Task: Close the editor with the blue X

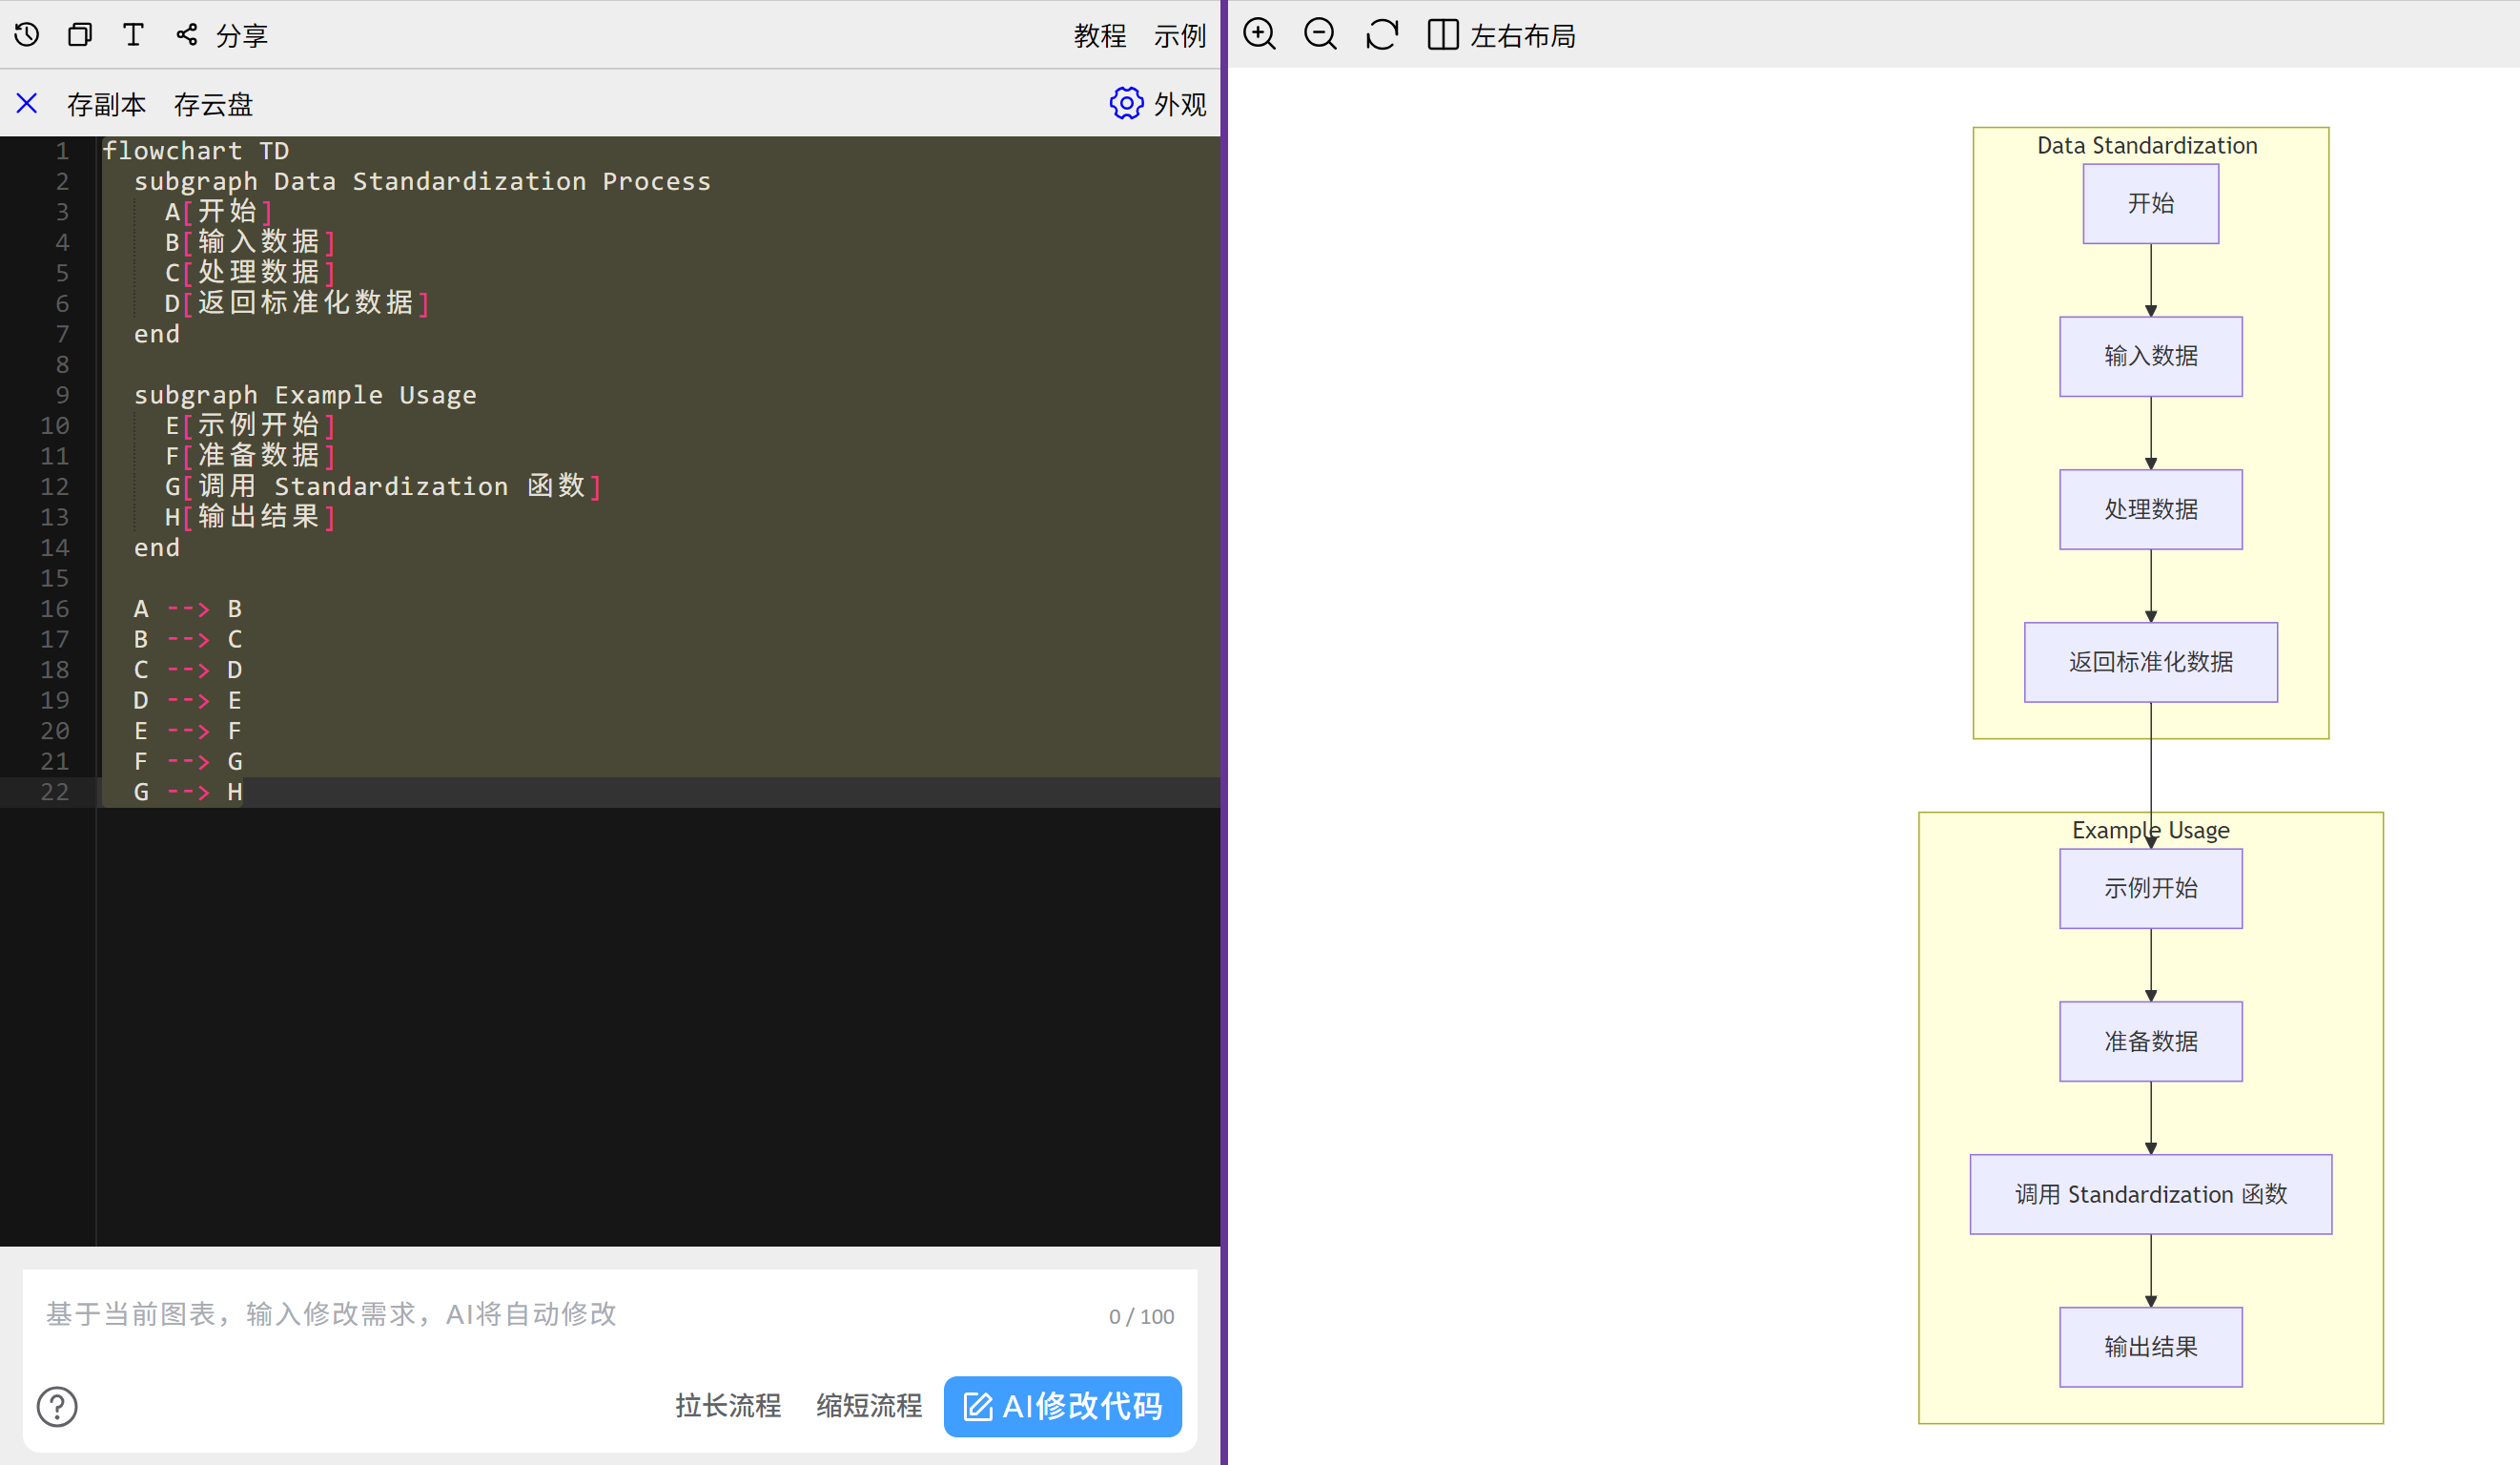Action: pyautogui.click(x=27, y=103)
